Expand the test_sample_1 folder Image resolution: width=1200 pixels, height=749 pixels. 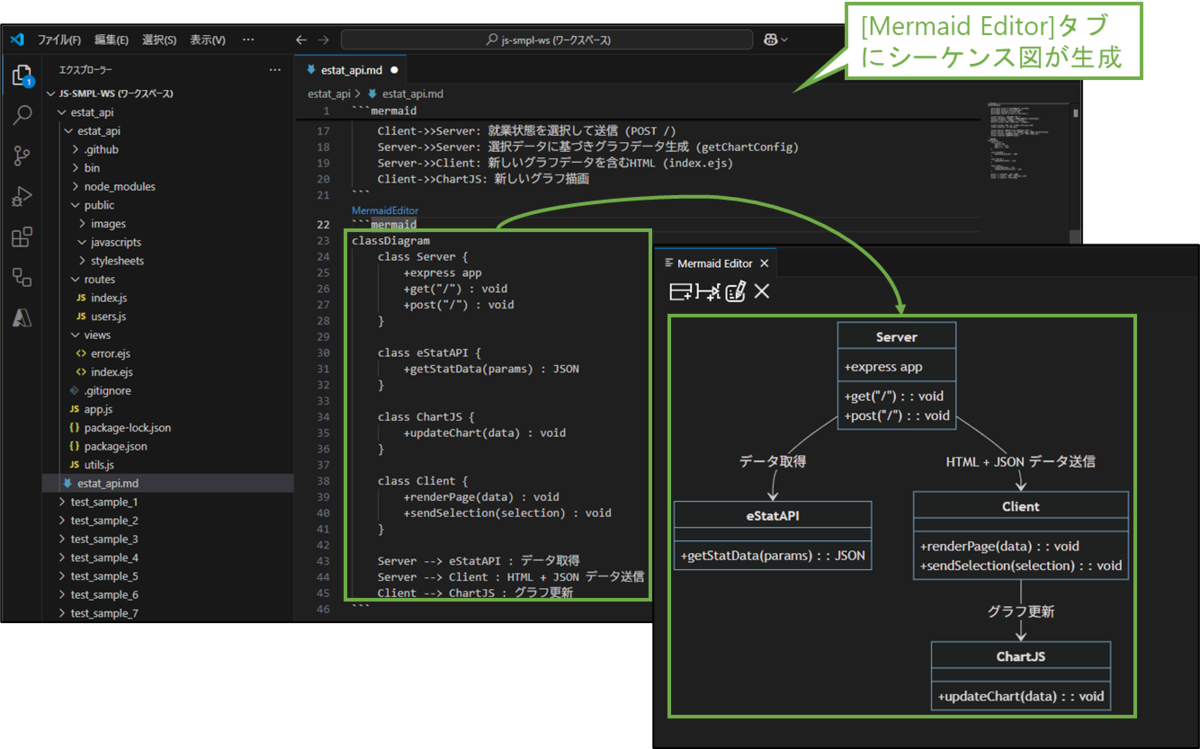coord(166,502)
